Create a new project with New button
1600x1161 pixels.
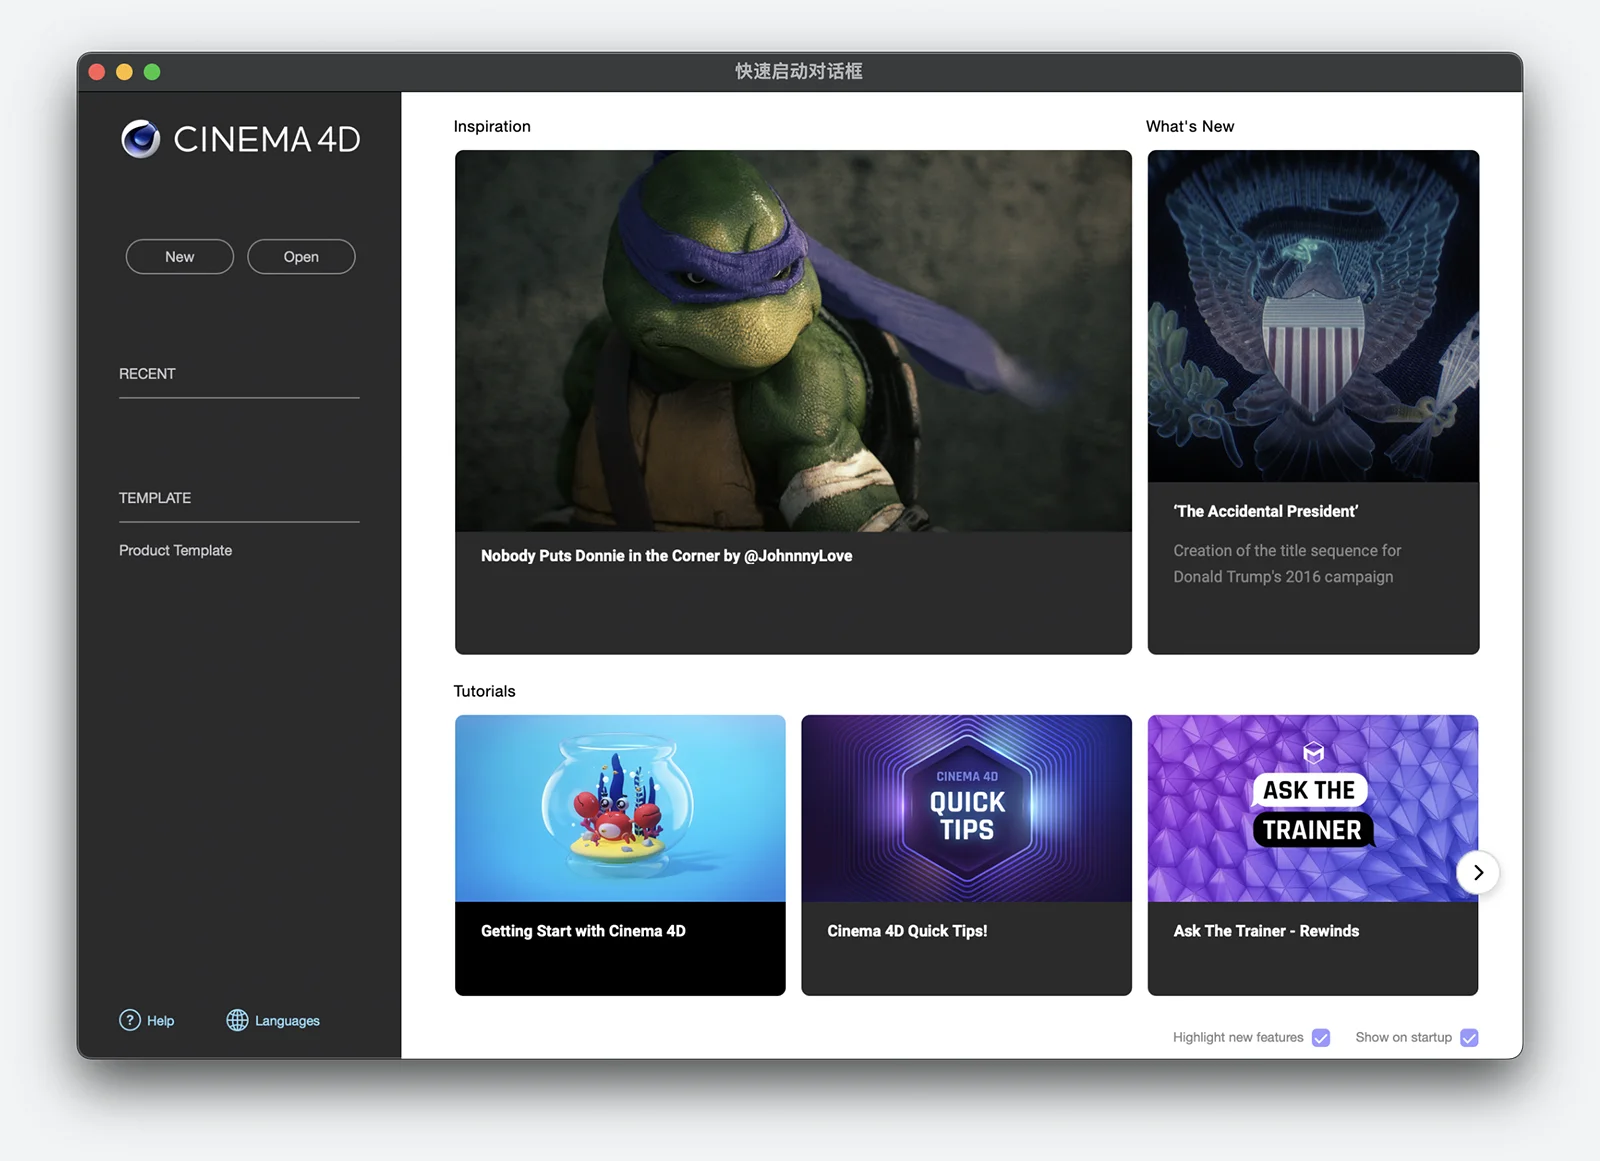pyautogui.click(x=180, y=257)
